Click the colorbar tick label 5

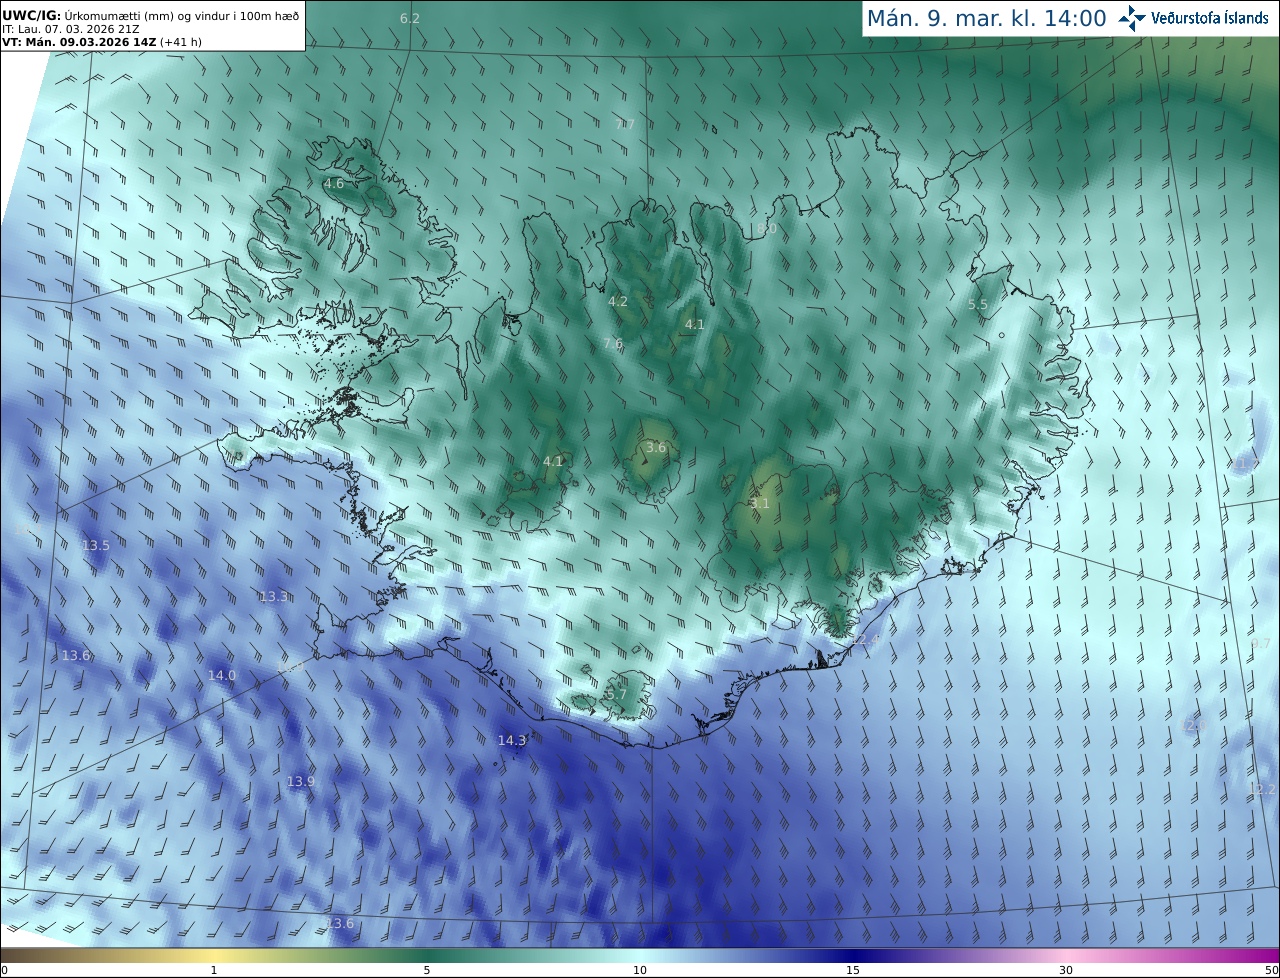click(x=427, y=970)
